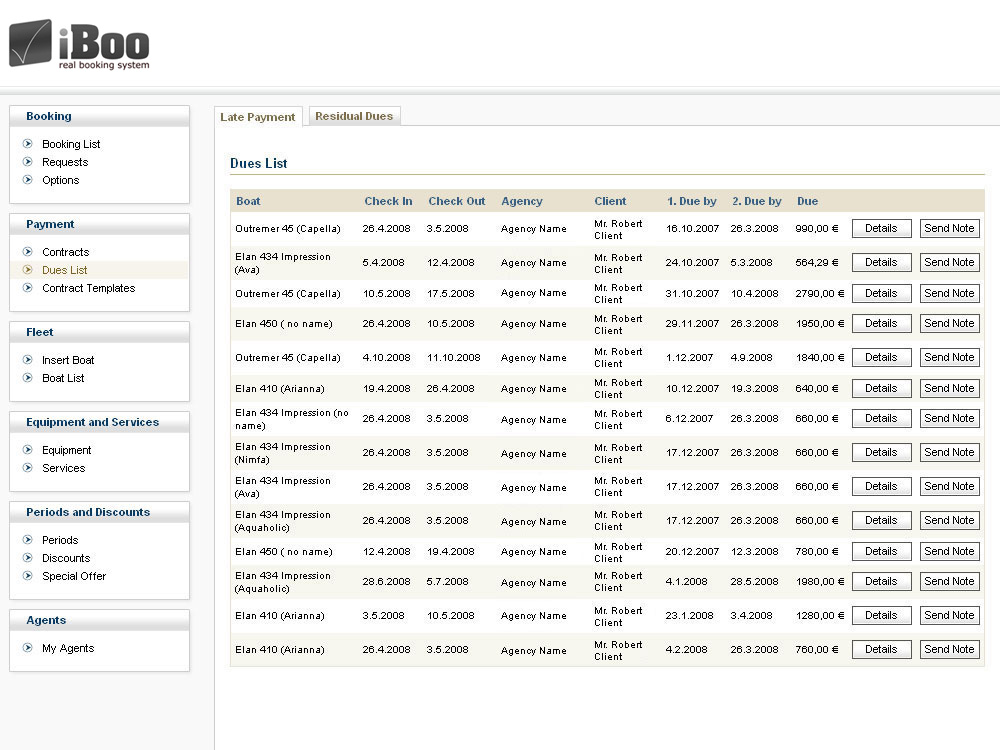Go to the Boat List page
Image resolution: width=1000 pixels, height=750 pixels.
tap(63, 378)
